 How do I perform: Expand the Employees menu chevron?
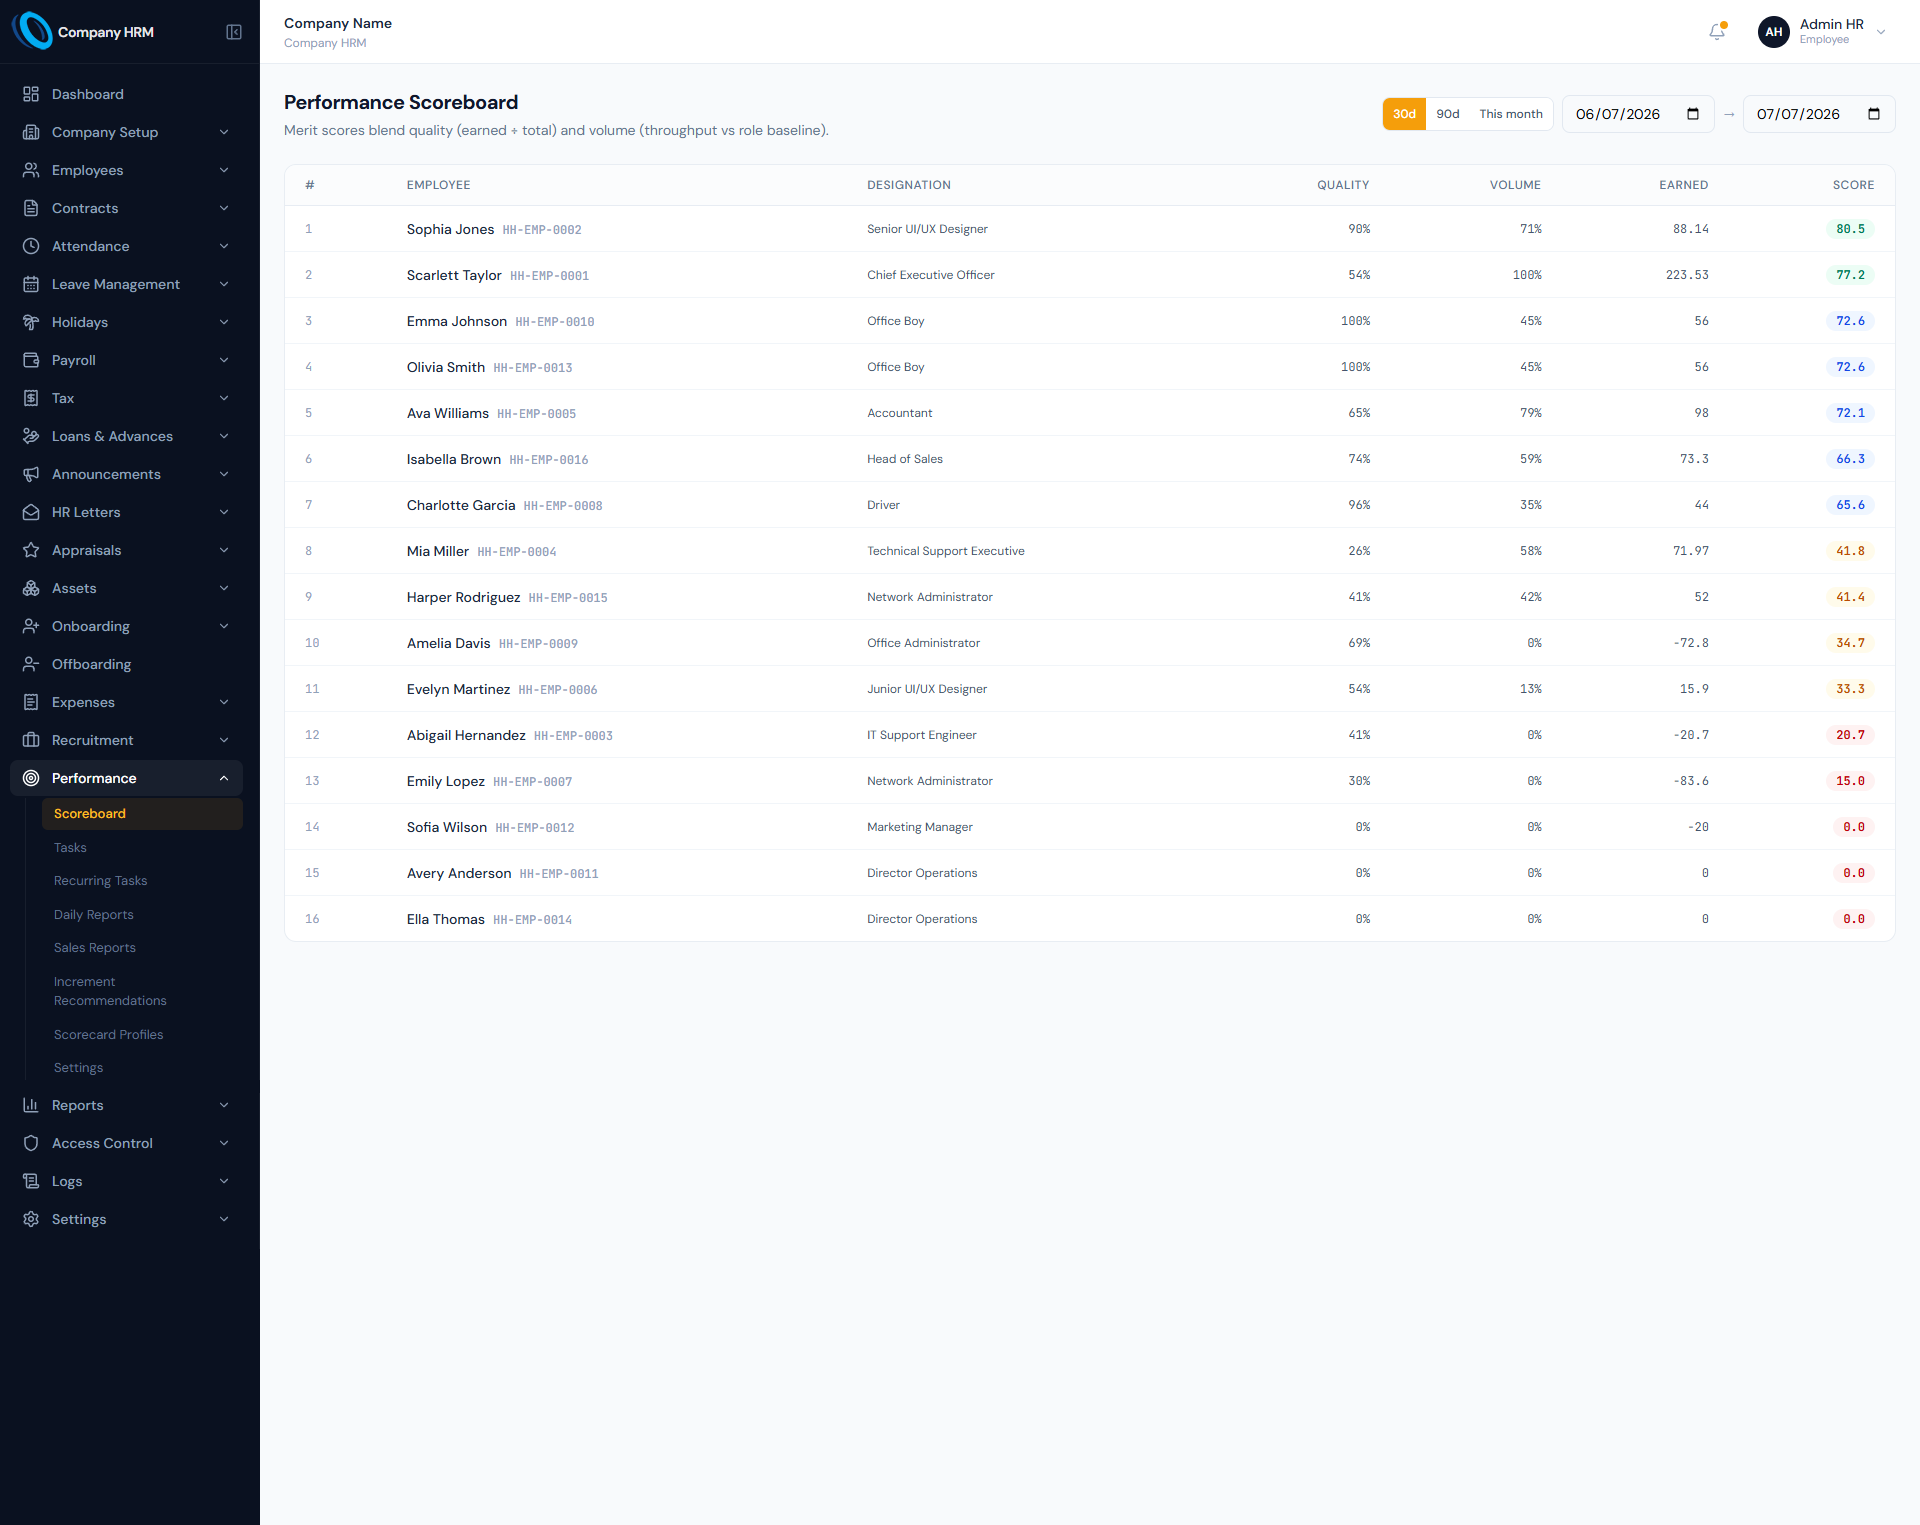pyautogui.click(x=224, y=170)
